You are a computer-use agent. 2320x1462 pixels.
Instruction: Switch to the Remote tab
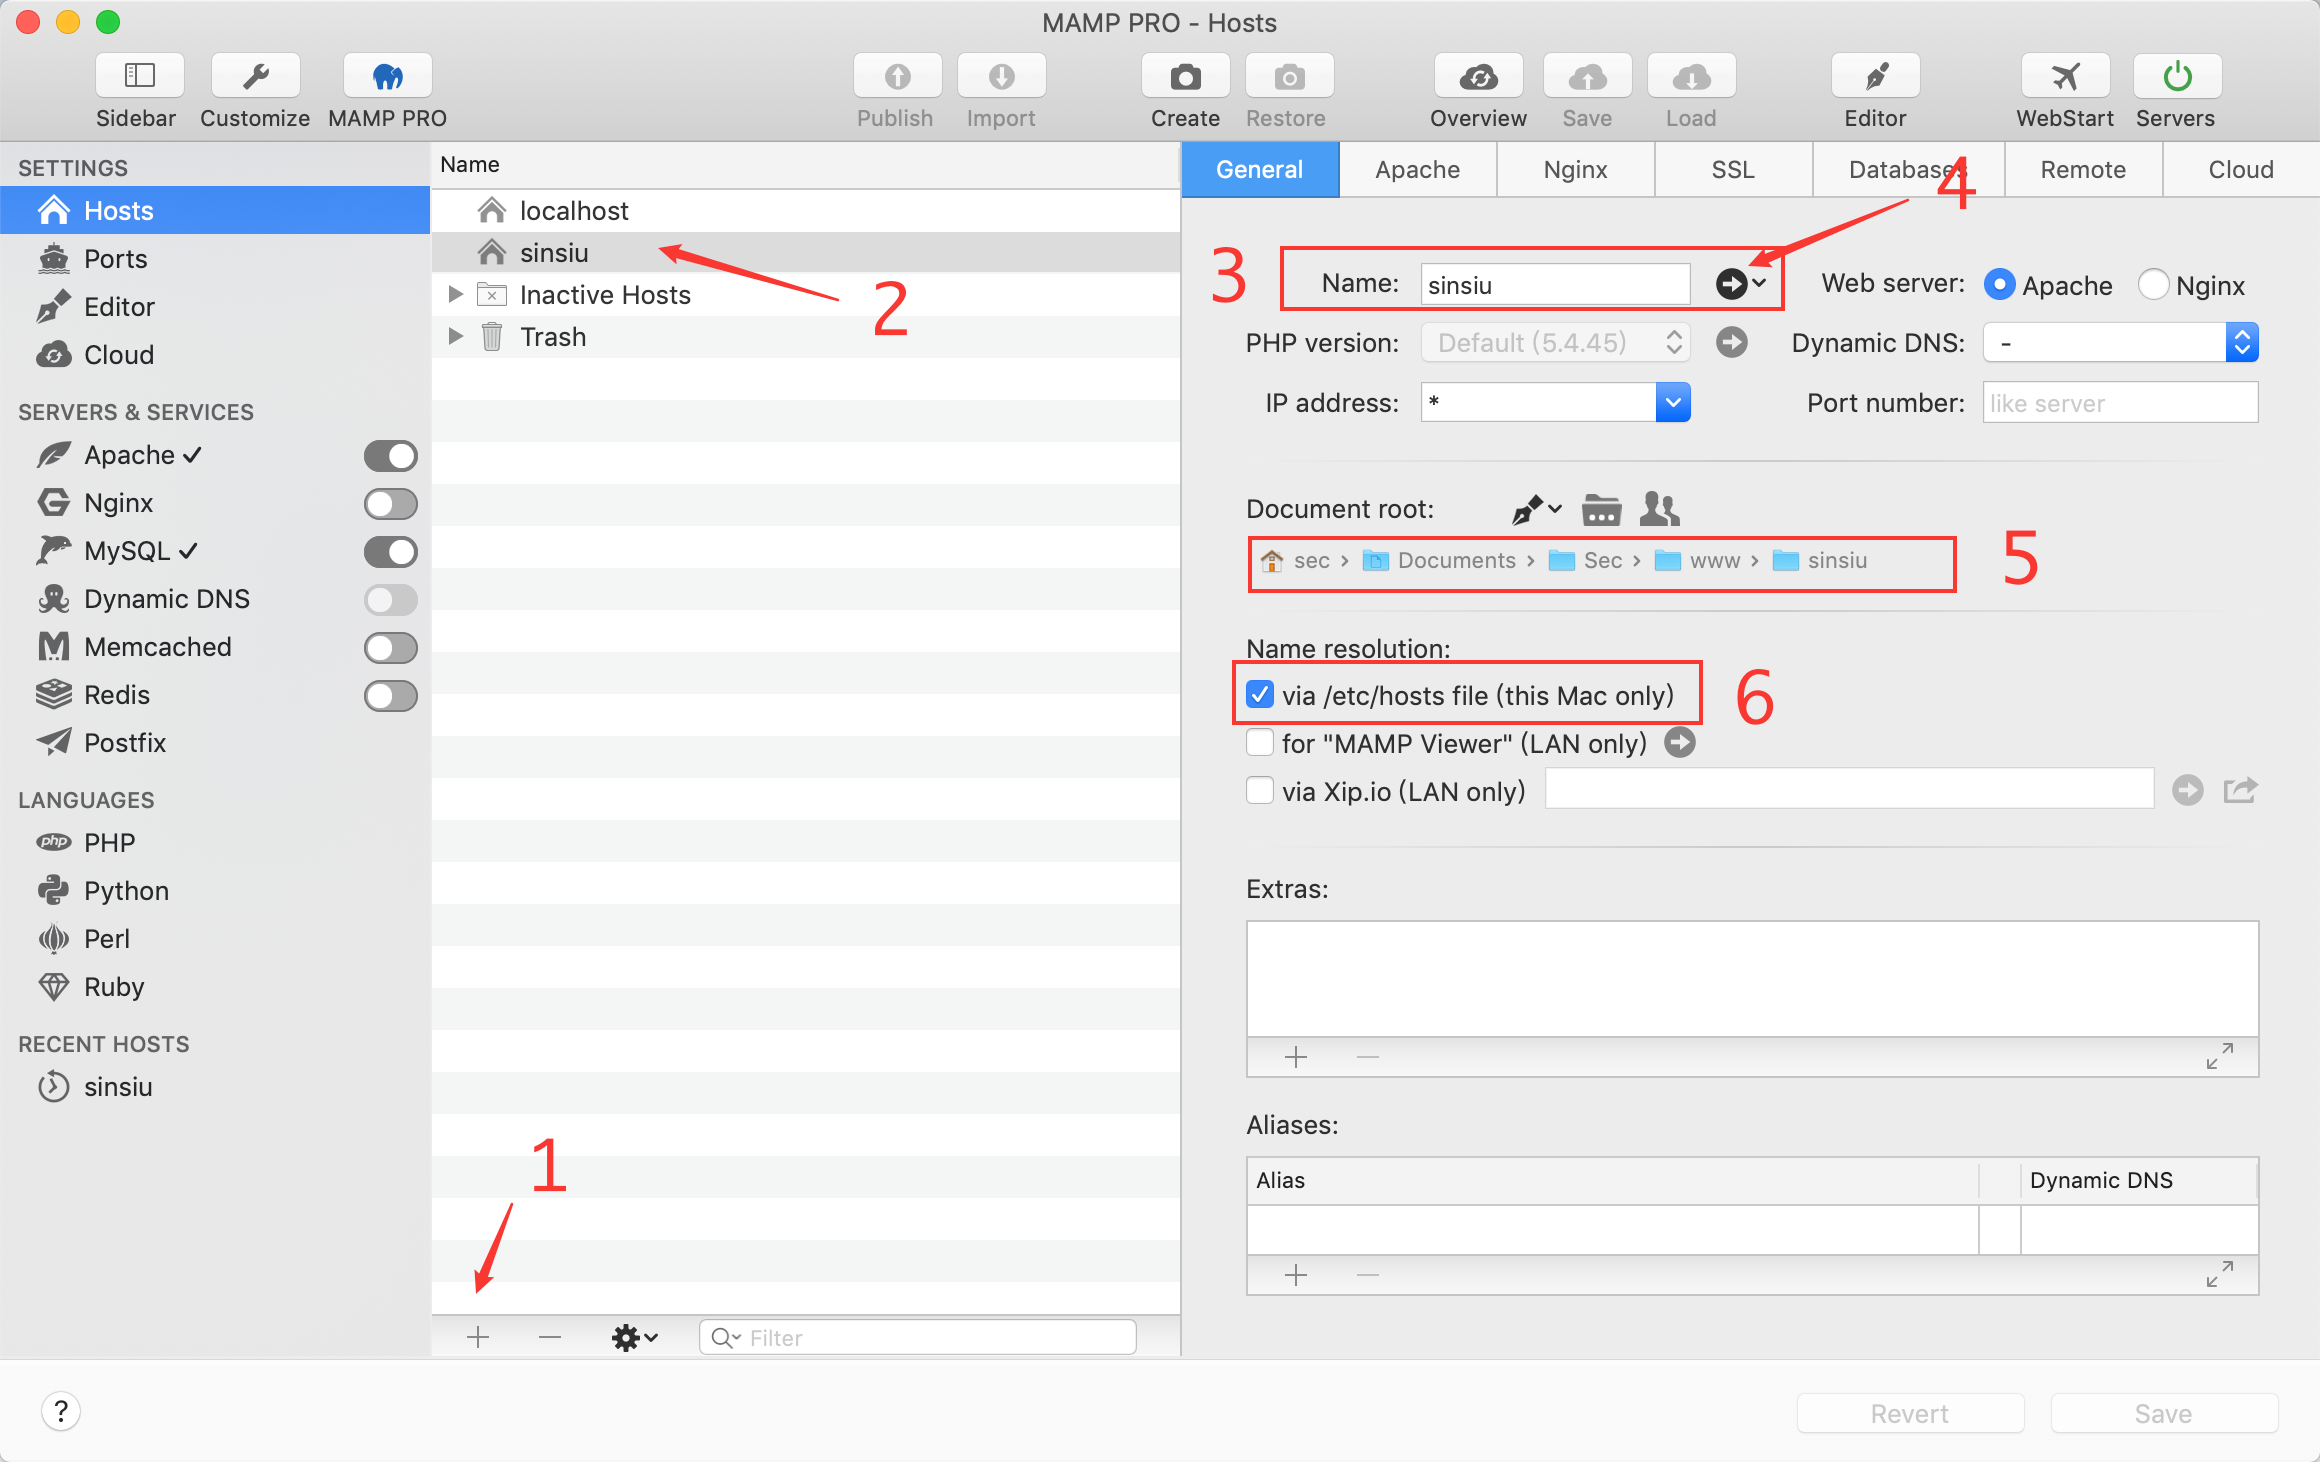coord(2083,170)
